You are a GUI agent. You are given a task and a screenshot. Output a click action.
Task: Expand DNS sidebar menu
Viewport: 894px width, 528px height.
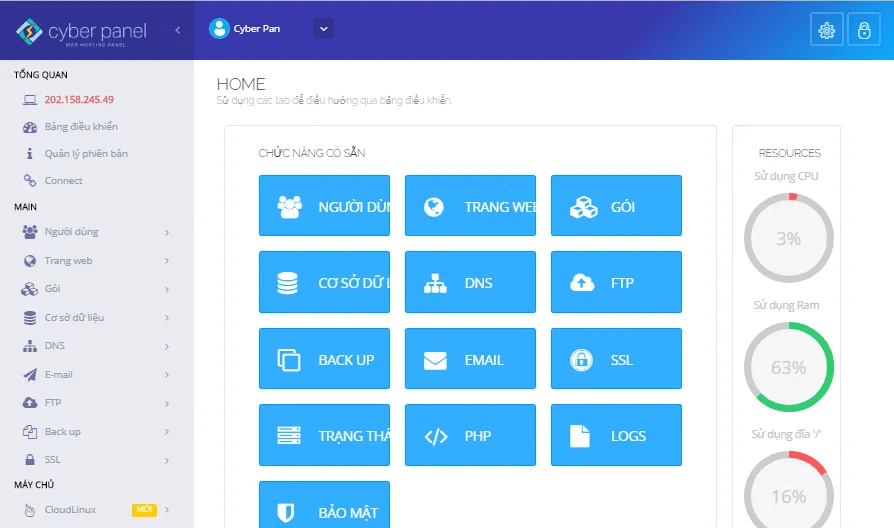[x=96, y=346]
